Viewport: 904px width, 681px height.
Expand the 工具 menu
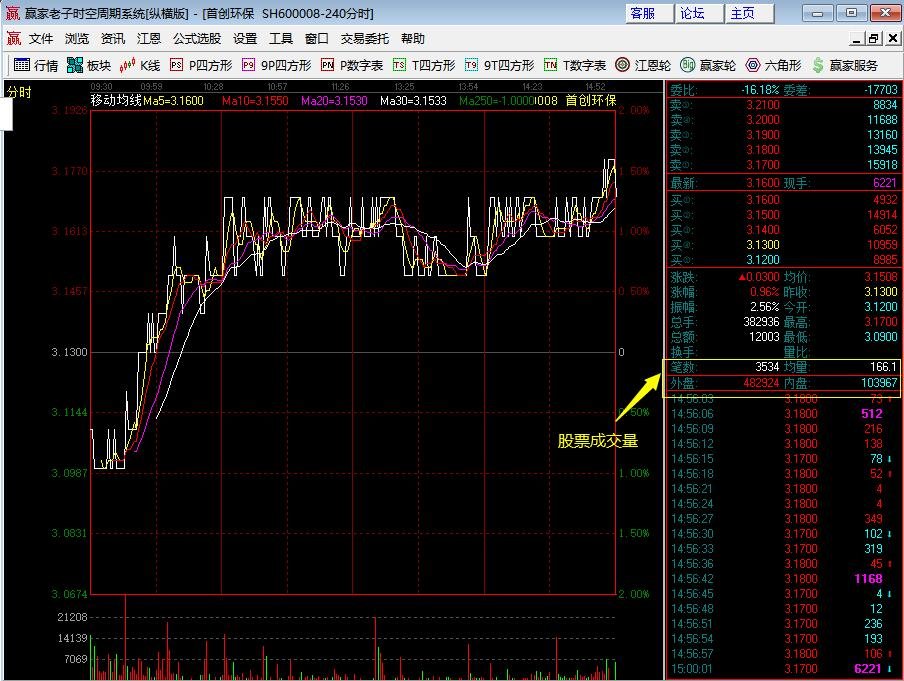click(281, 38)
